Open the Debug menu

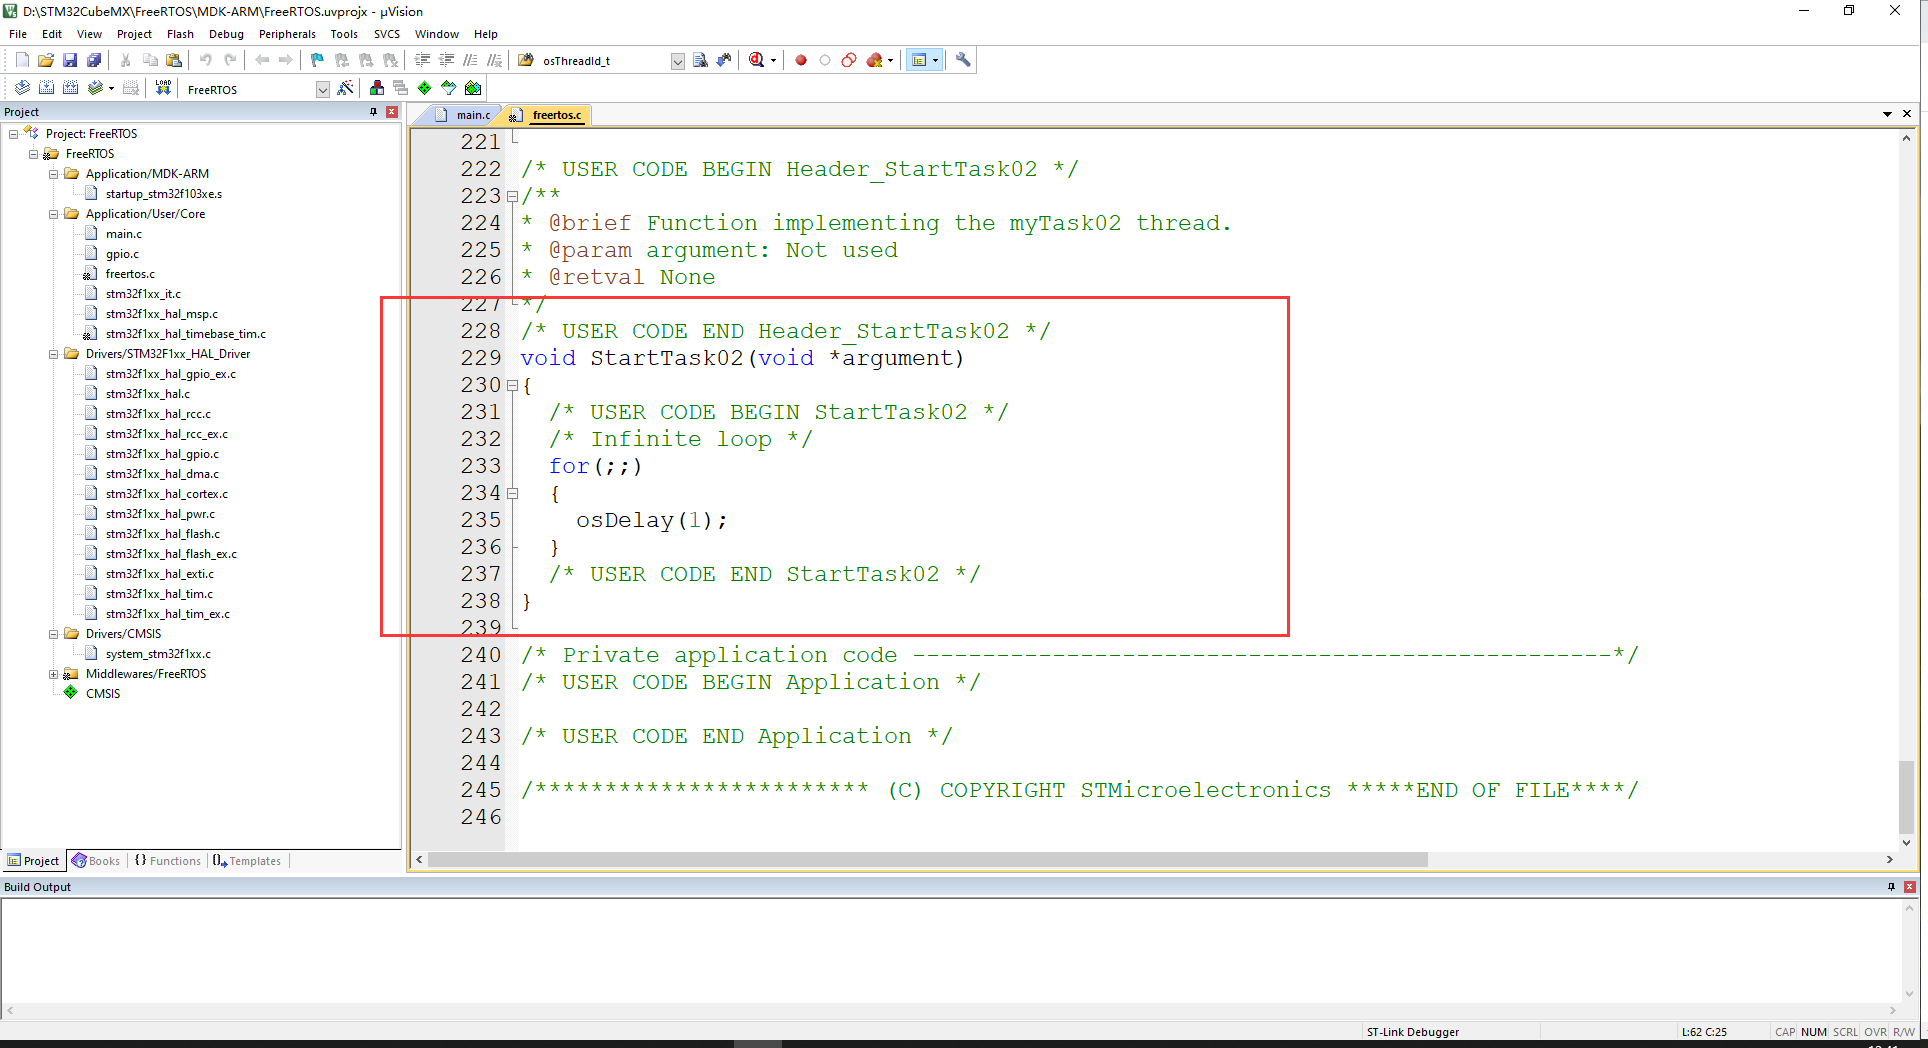coord(226,34)
